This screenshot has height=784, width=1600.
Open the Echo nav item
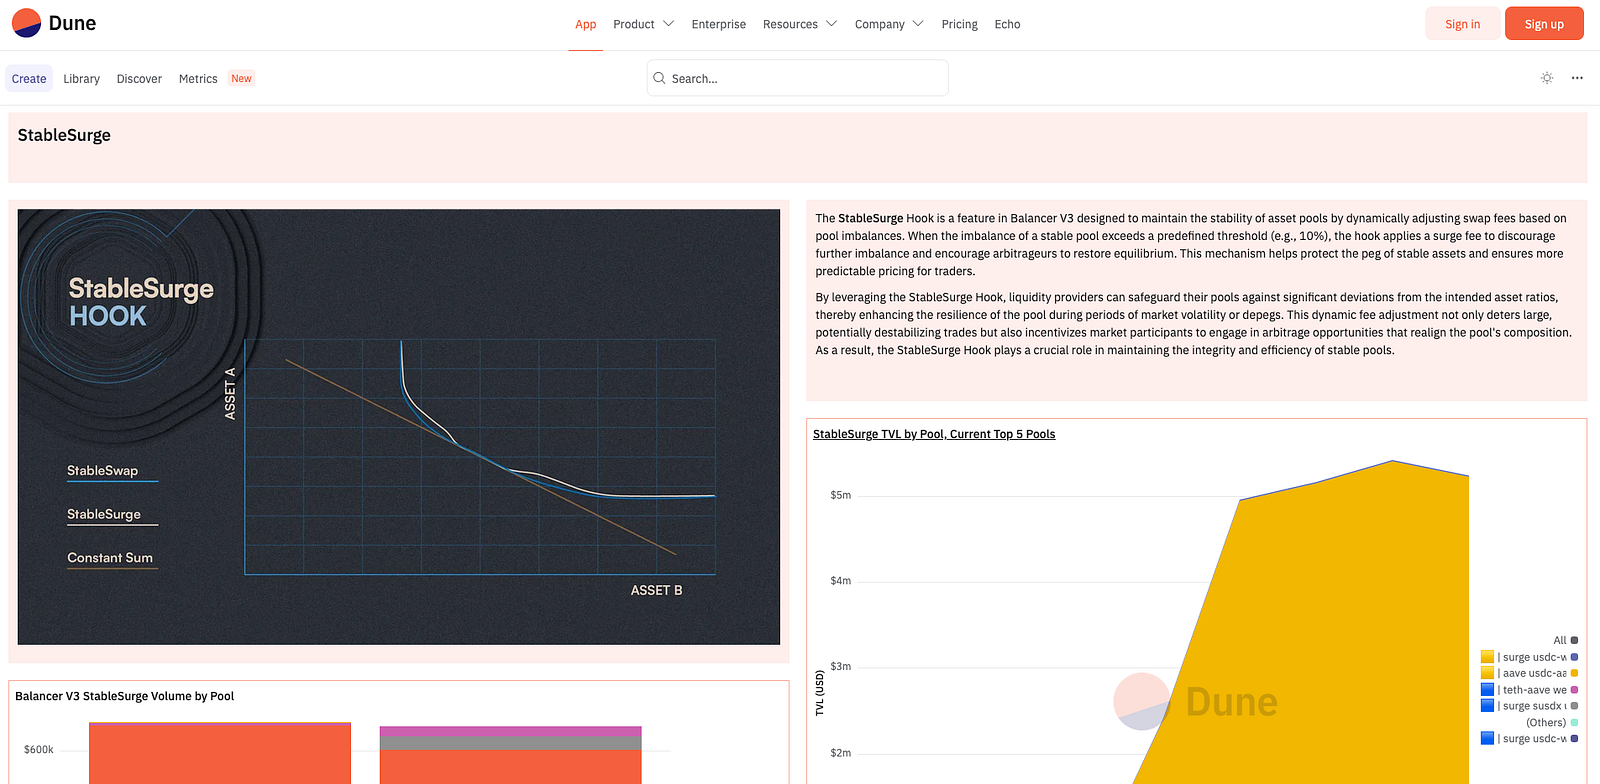[x=1008, y=24]
